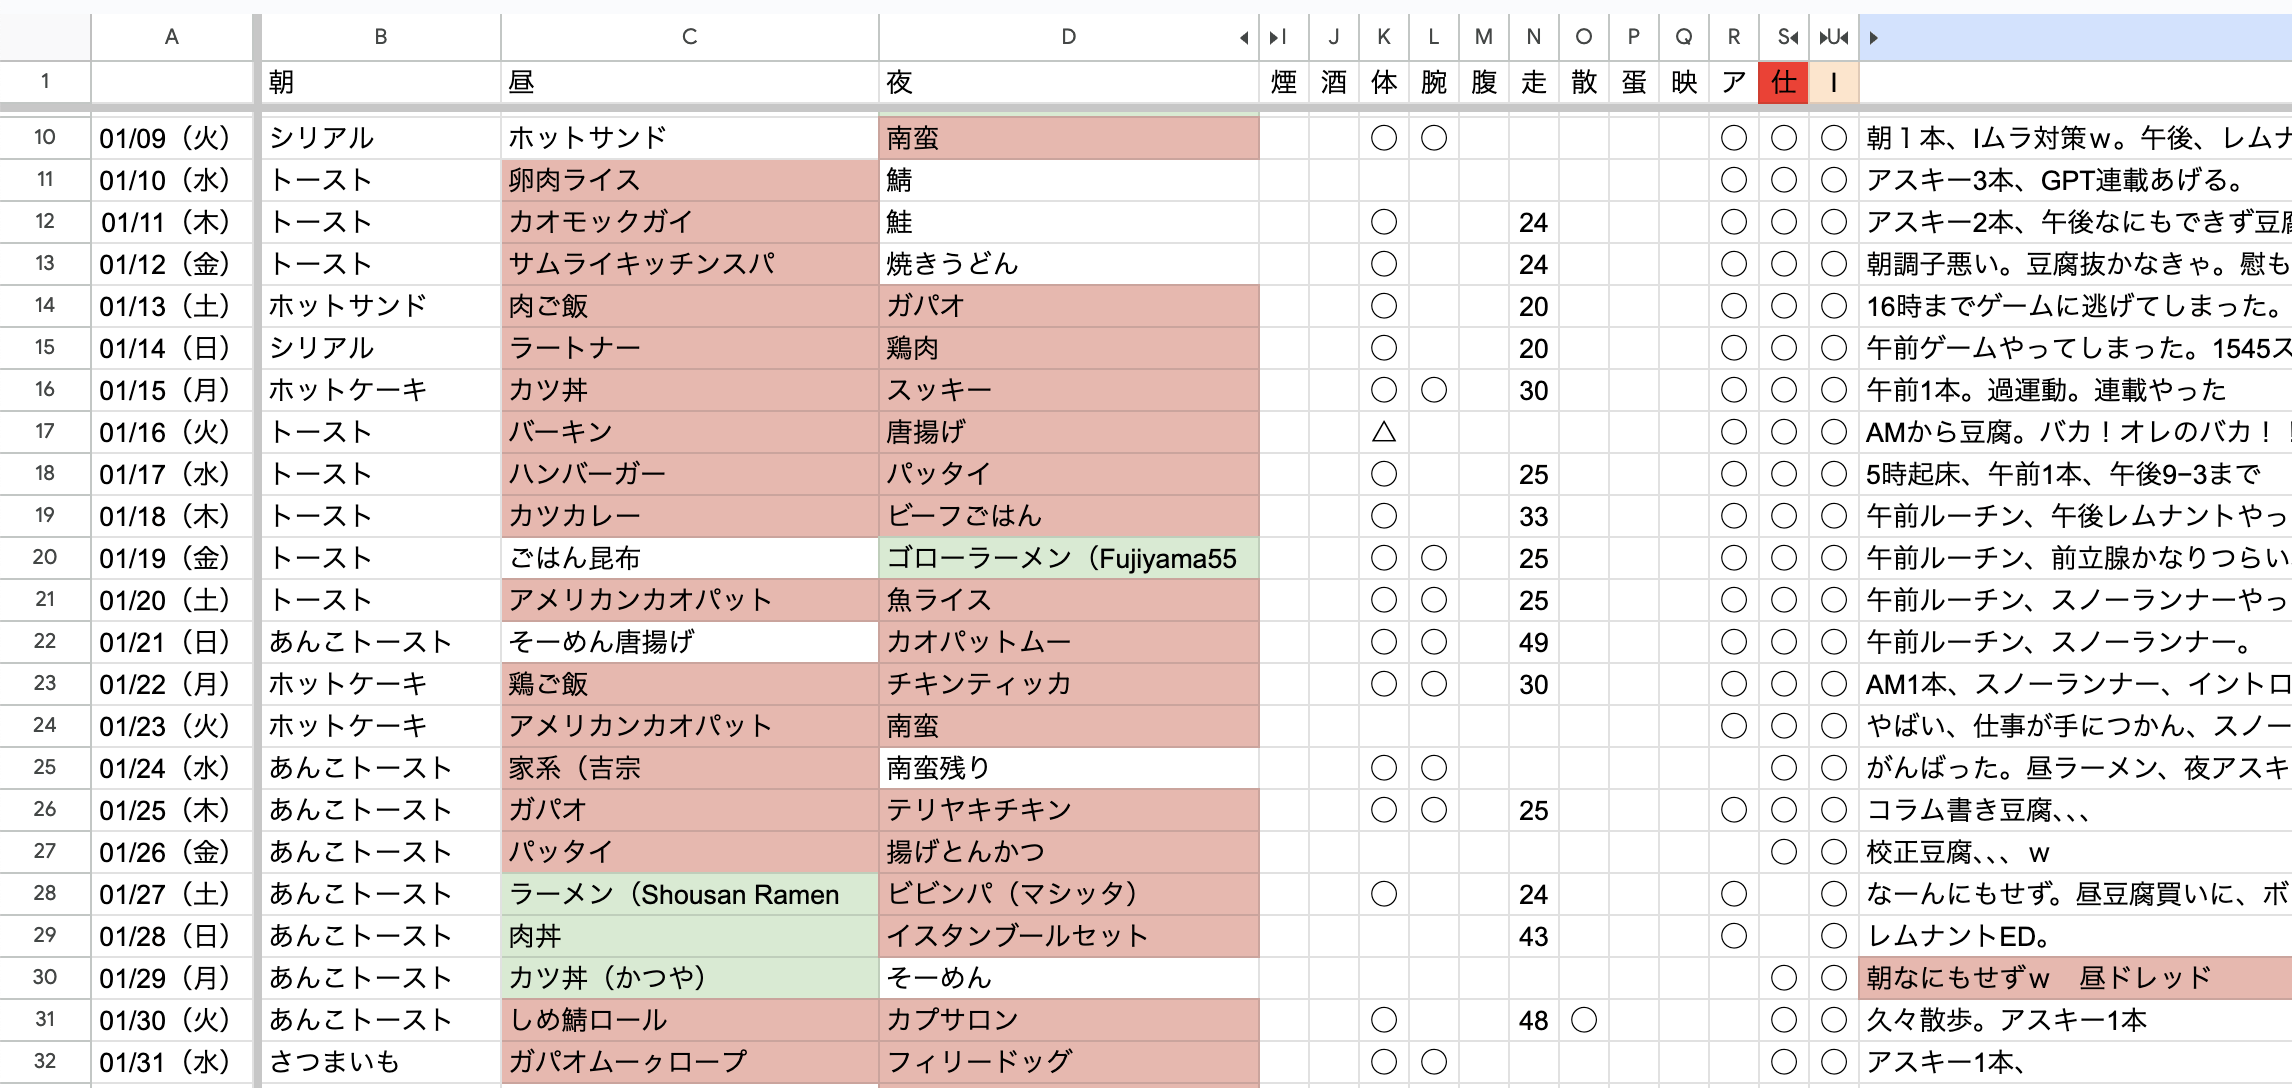Select the しめ鯖ロール cell
Screen dimensions: 2292x1088
(689, 1019)
